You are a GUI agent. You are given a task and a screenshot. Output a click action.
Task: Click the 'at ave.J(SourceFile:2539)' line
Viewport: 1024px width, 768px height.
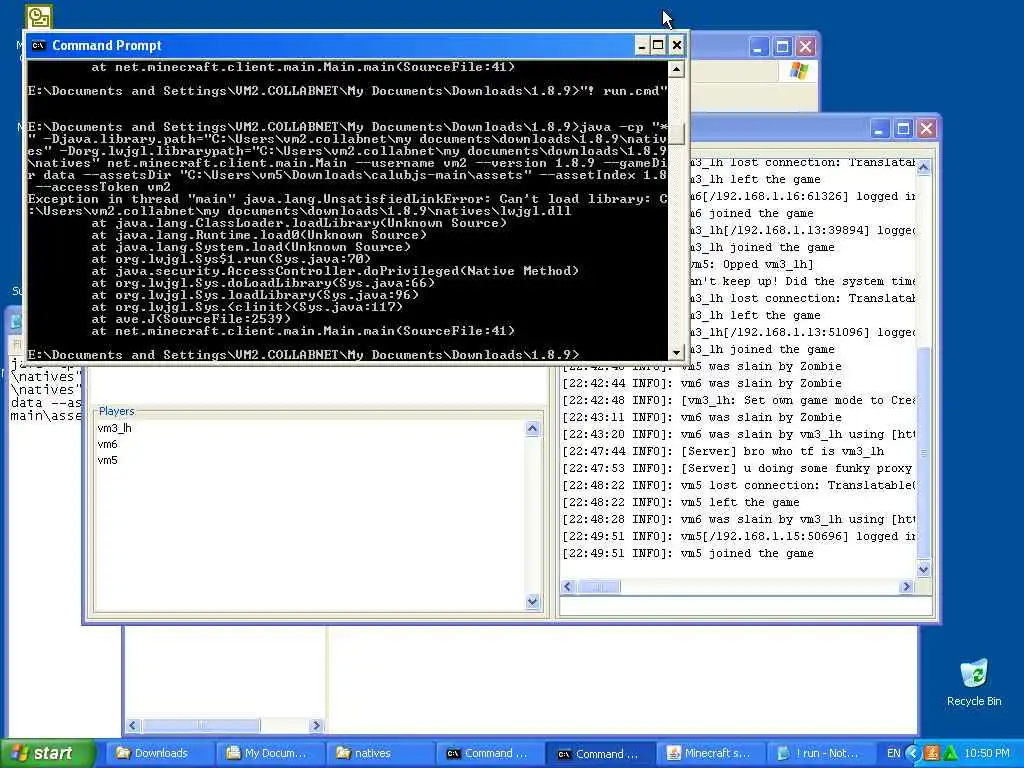coord(191,319)
